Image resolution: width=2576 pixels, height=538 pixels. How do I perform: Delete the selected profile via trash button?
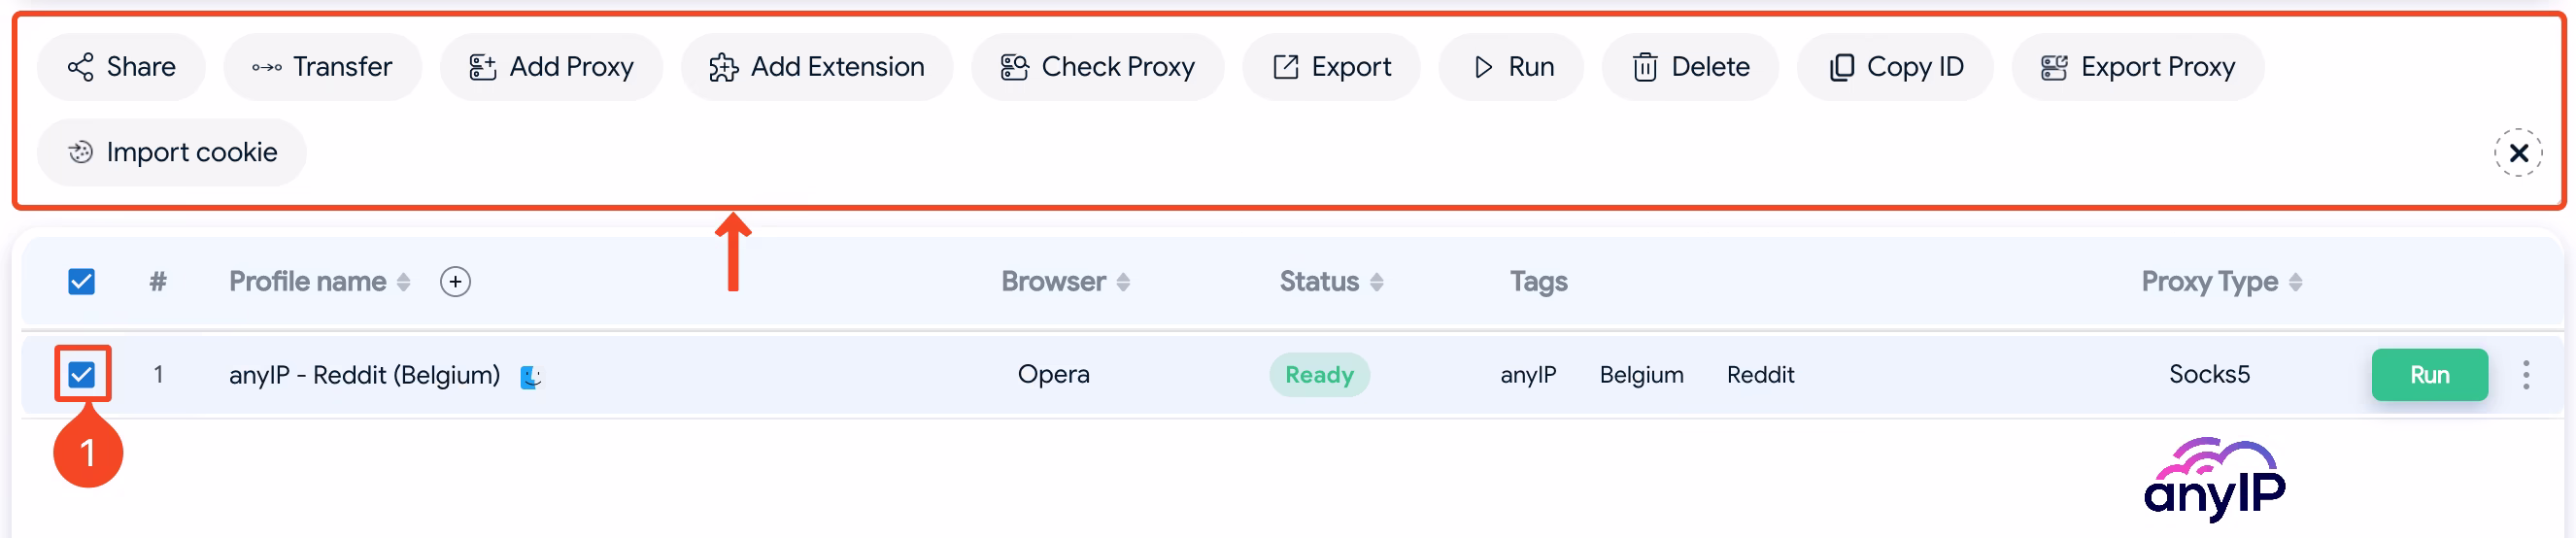[1689, 67]
